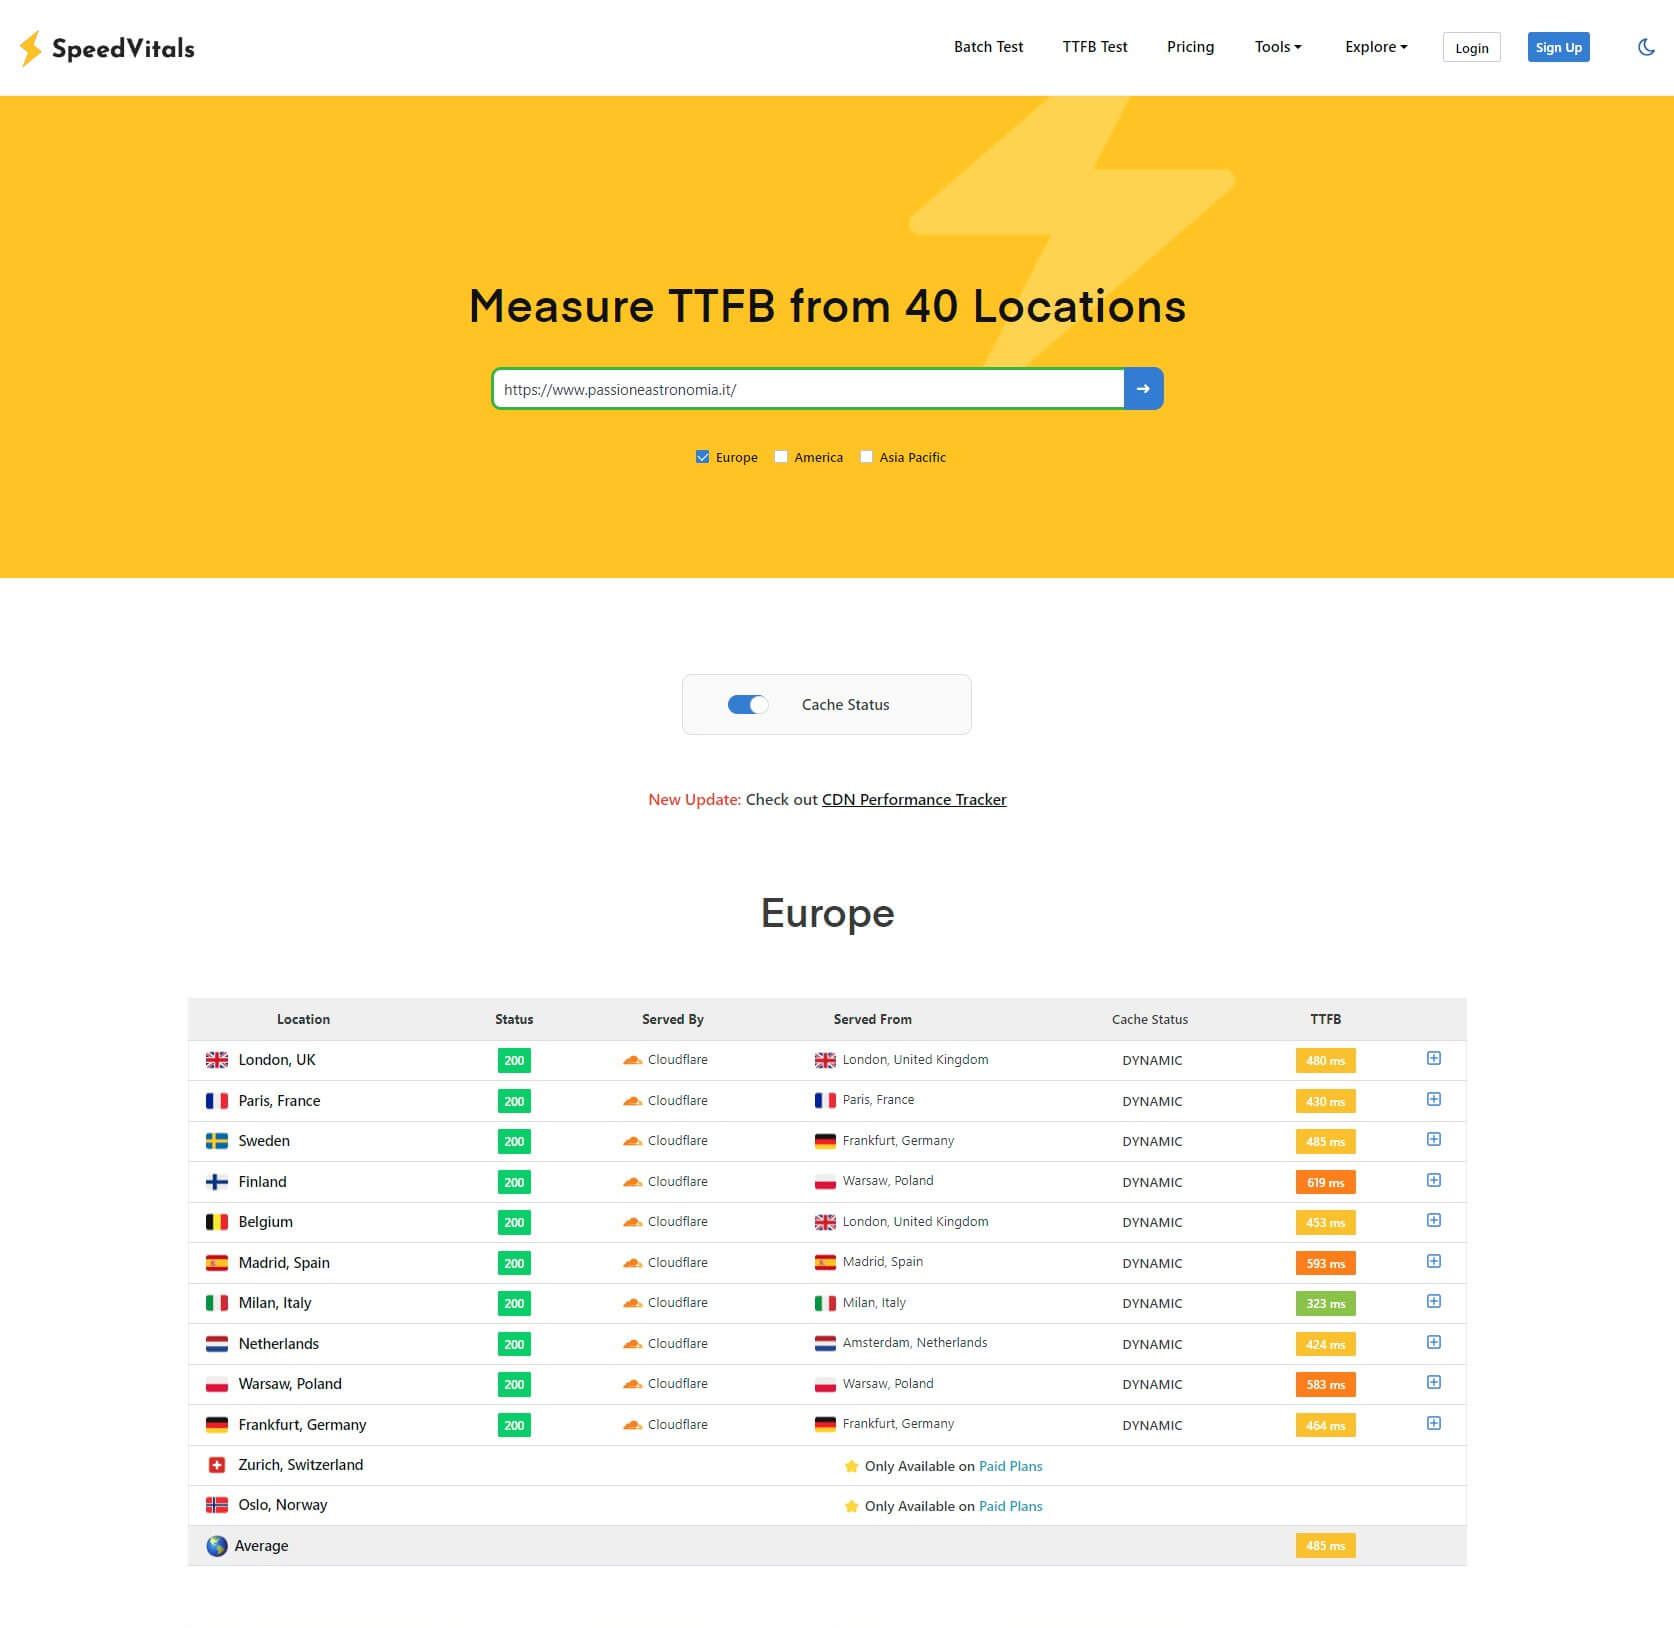Click the Germany flag beside Frankfurt served-from in Sweden row
The height and width of the screenshot is (1628, 1674).
[x=825, y=1141]
